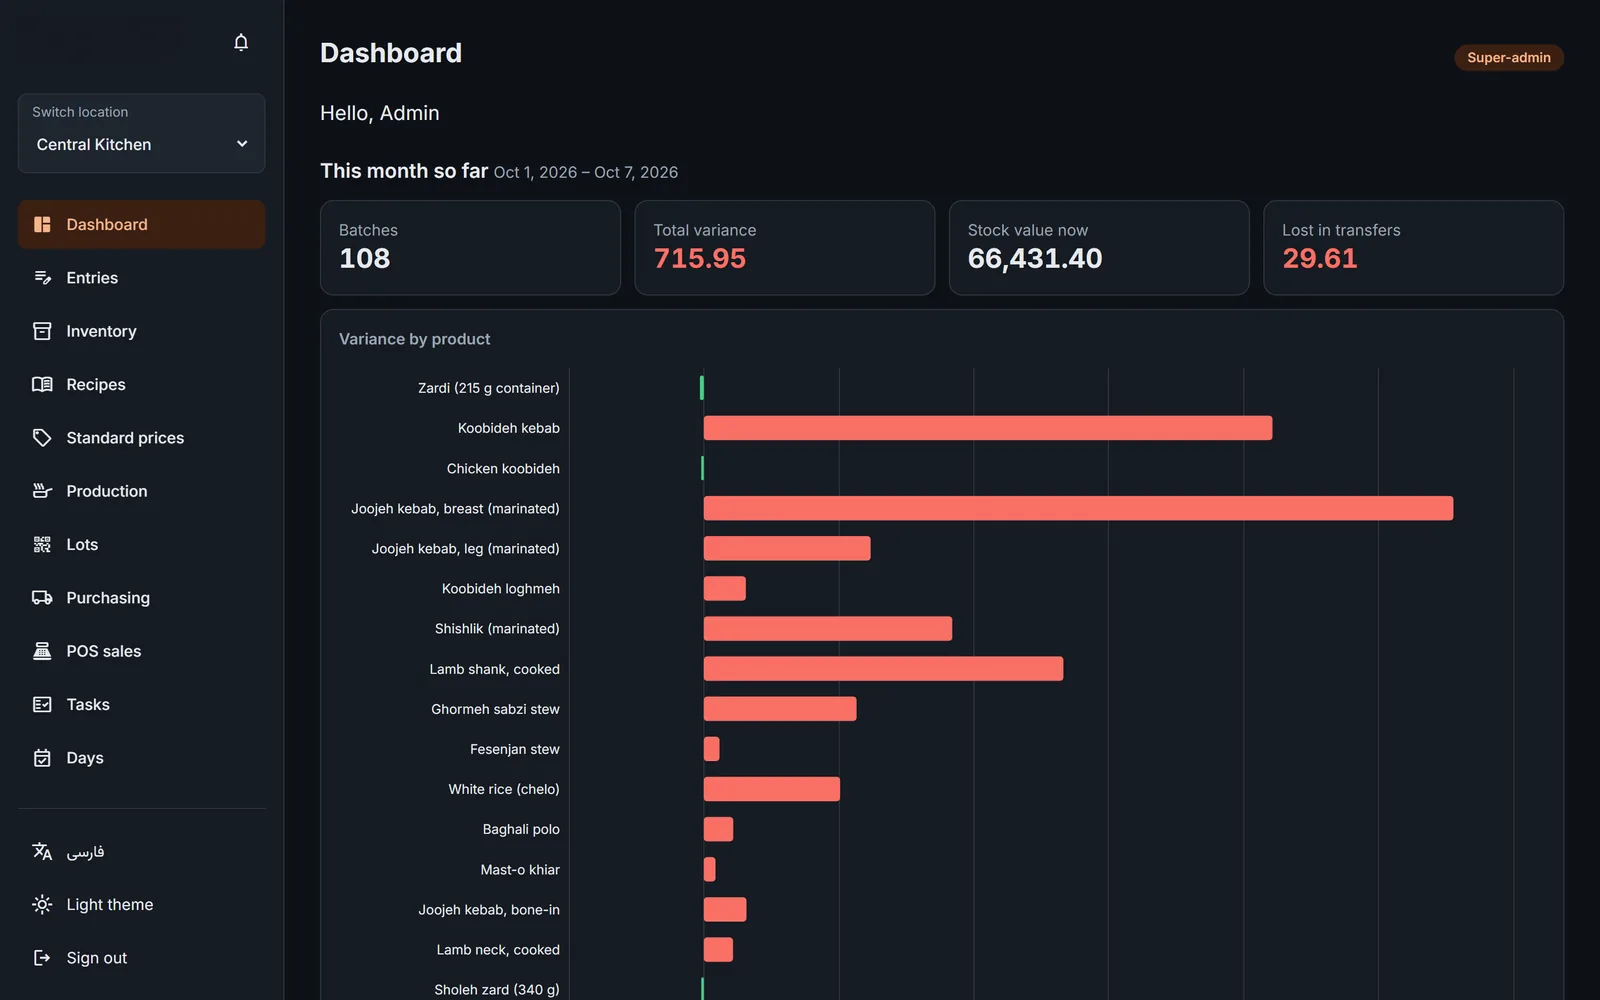1600x1000 pixels.
Task: Click the Joojeh kebab breast variance bar
Action: click(1078, 508)
